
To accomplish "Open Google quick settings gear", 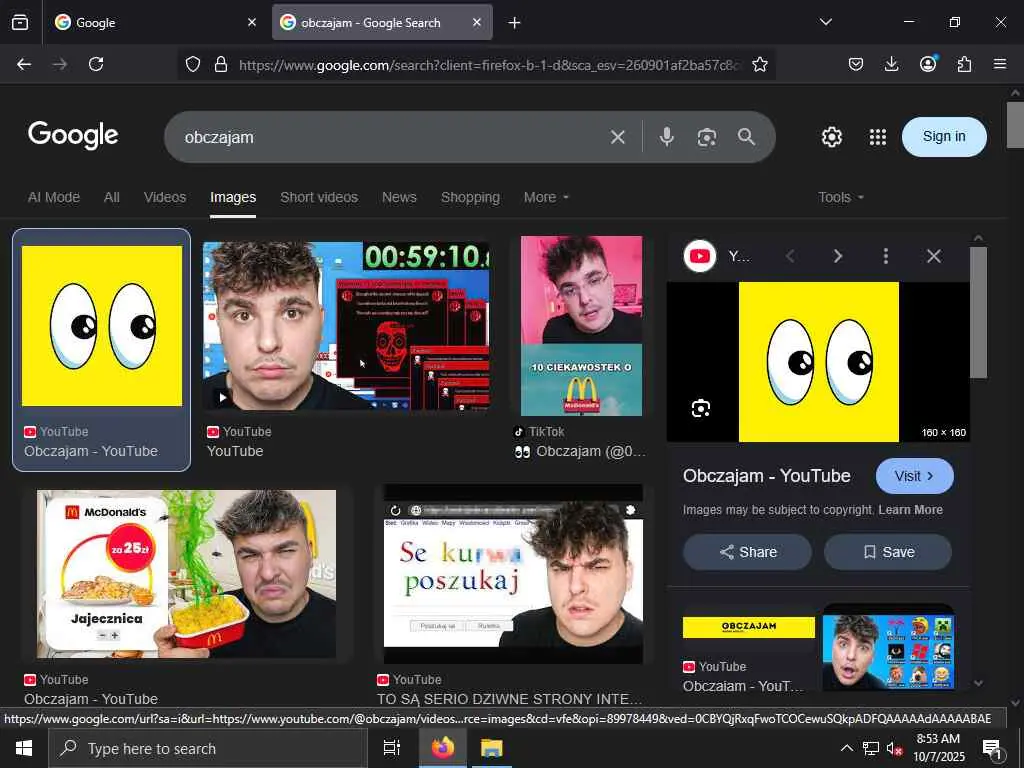I will 831,137.
